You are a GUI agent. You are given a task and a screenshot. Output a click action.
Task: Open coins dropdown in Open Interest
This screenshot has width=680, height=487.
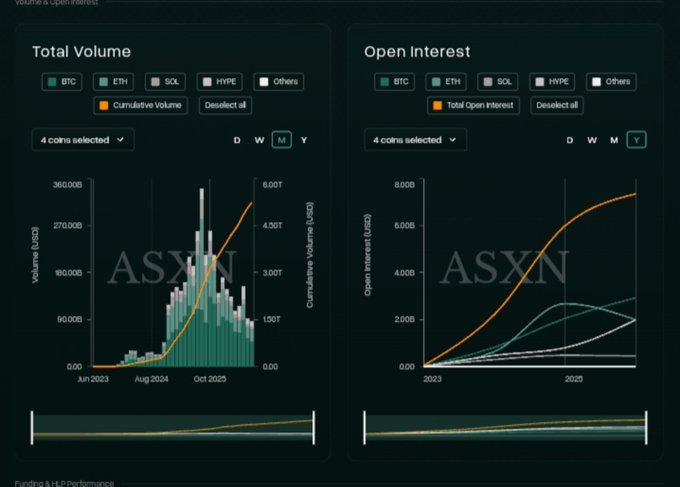[x=415, y=140]
